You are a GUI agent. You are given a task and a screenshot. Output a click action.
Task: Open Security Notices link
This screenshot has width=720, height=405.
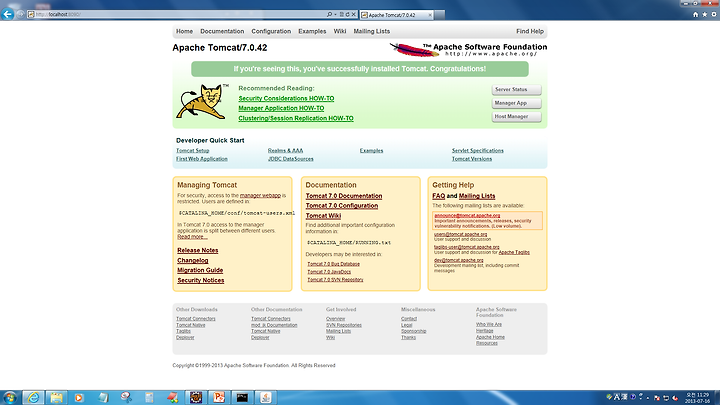[x=201, y=280]
